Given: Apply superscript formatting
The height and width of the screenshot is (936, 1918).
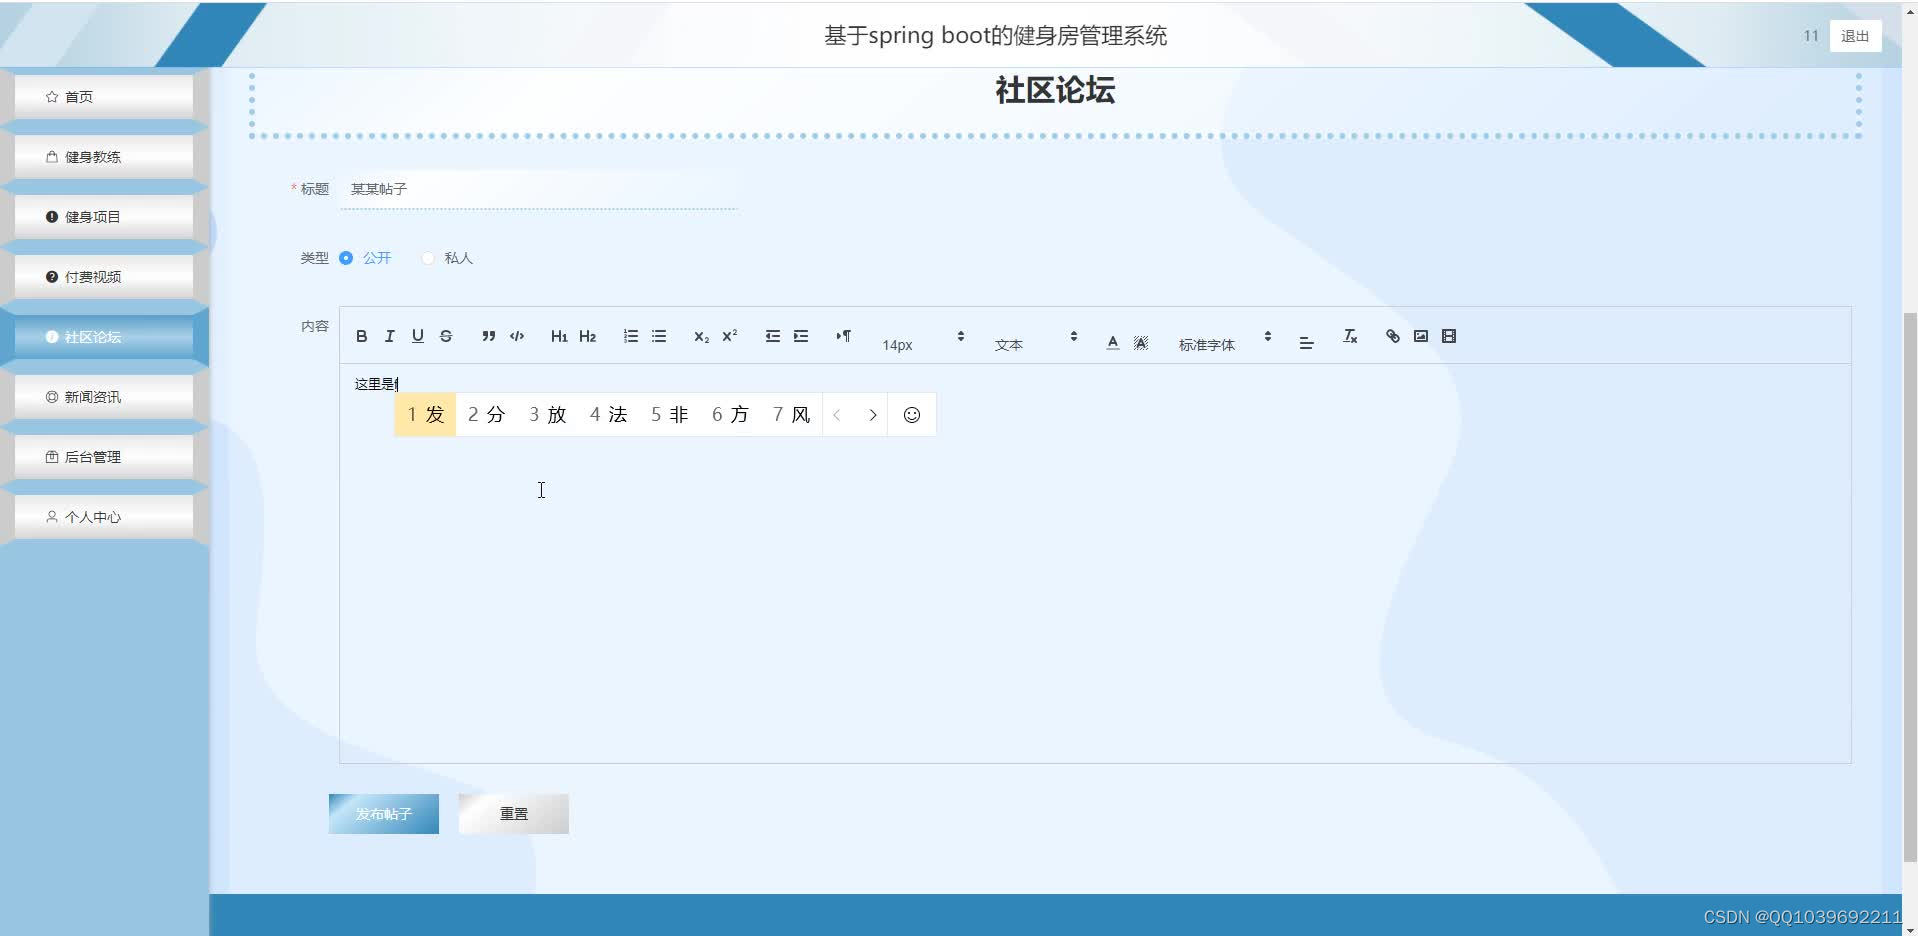Looking at the screenshot, I should pos(730,336).
